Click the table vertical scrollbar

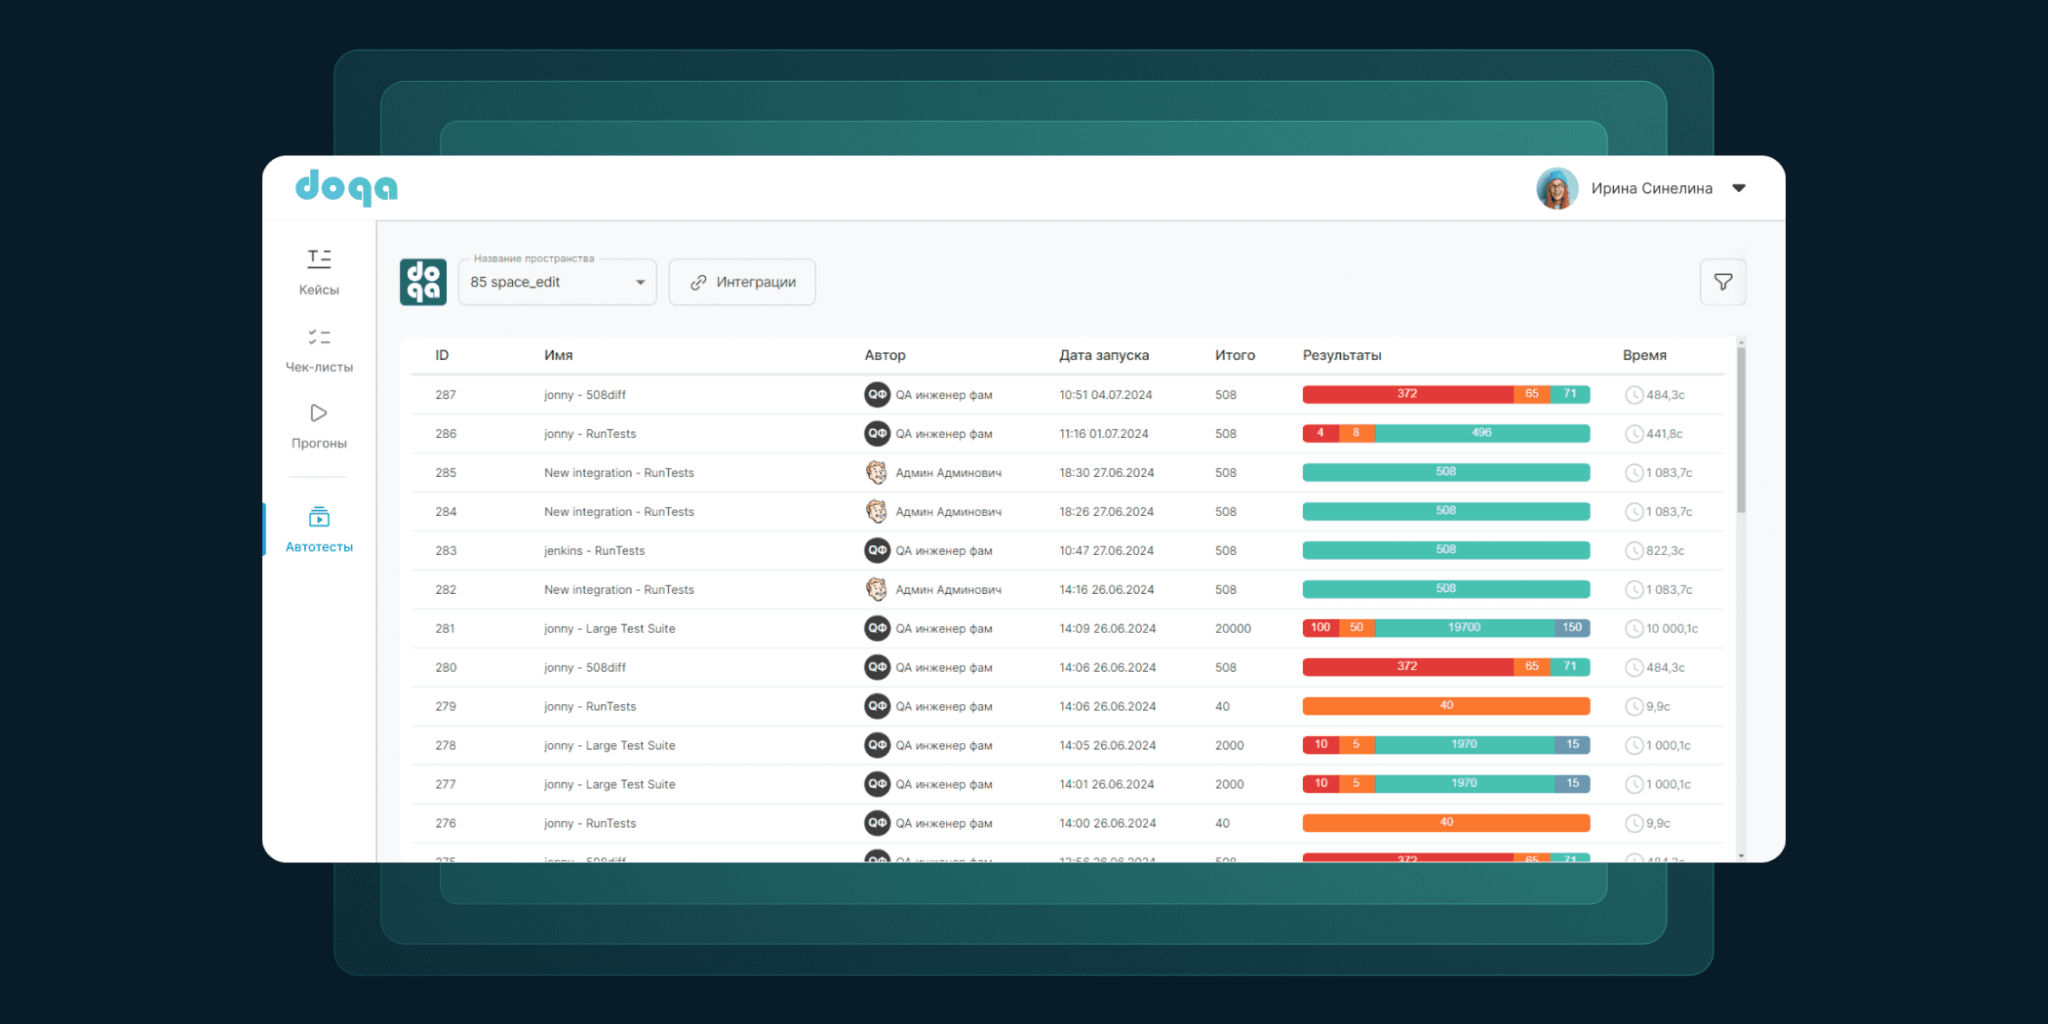(x=1741, y=430)
